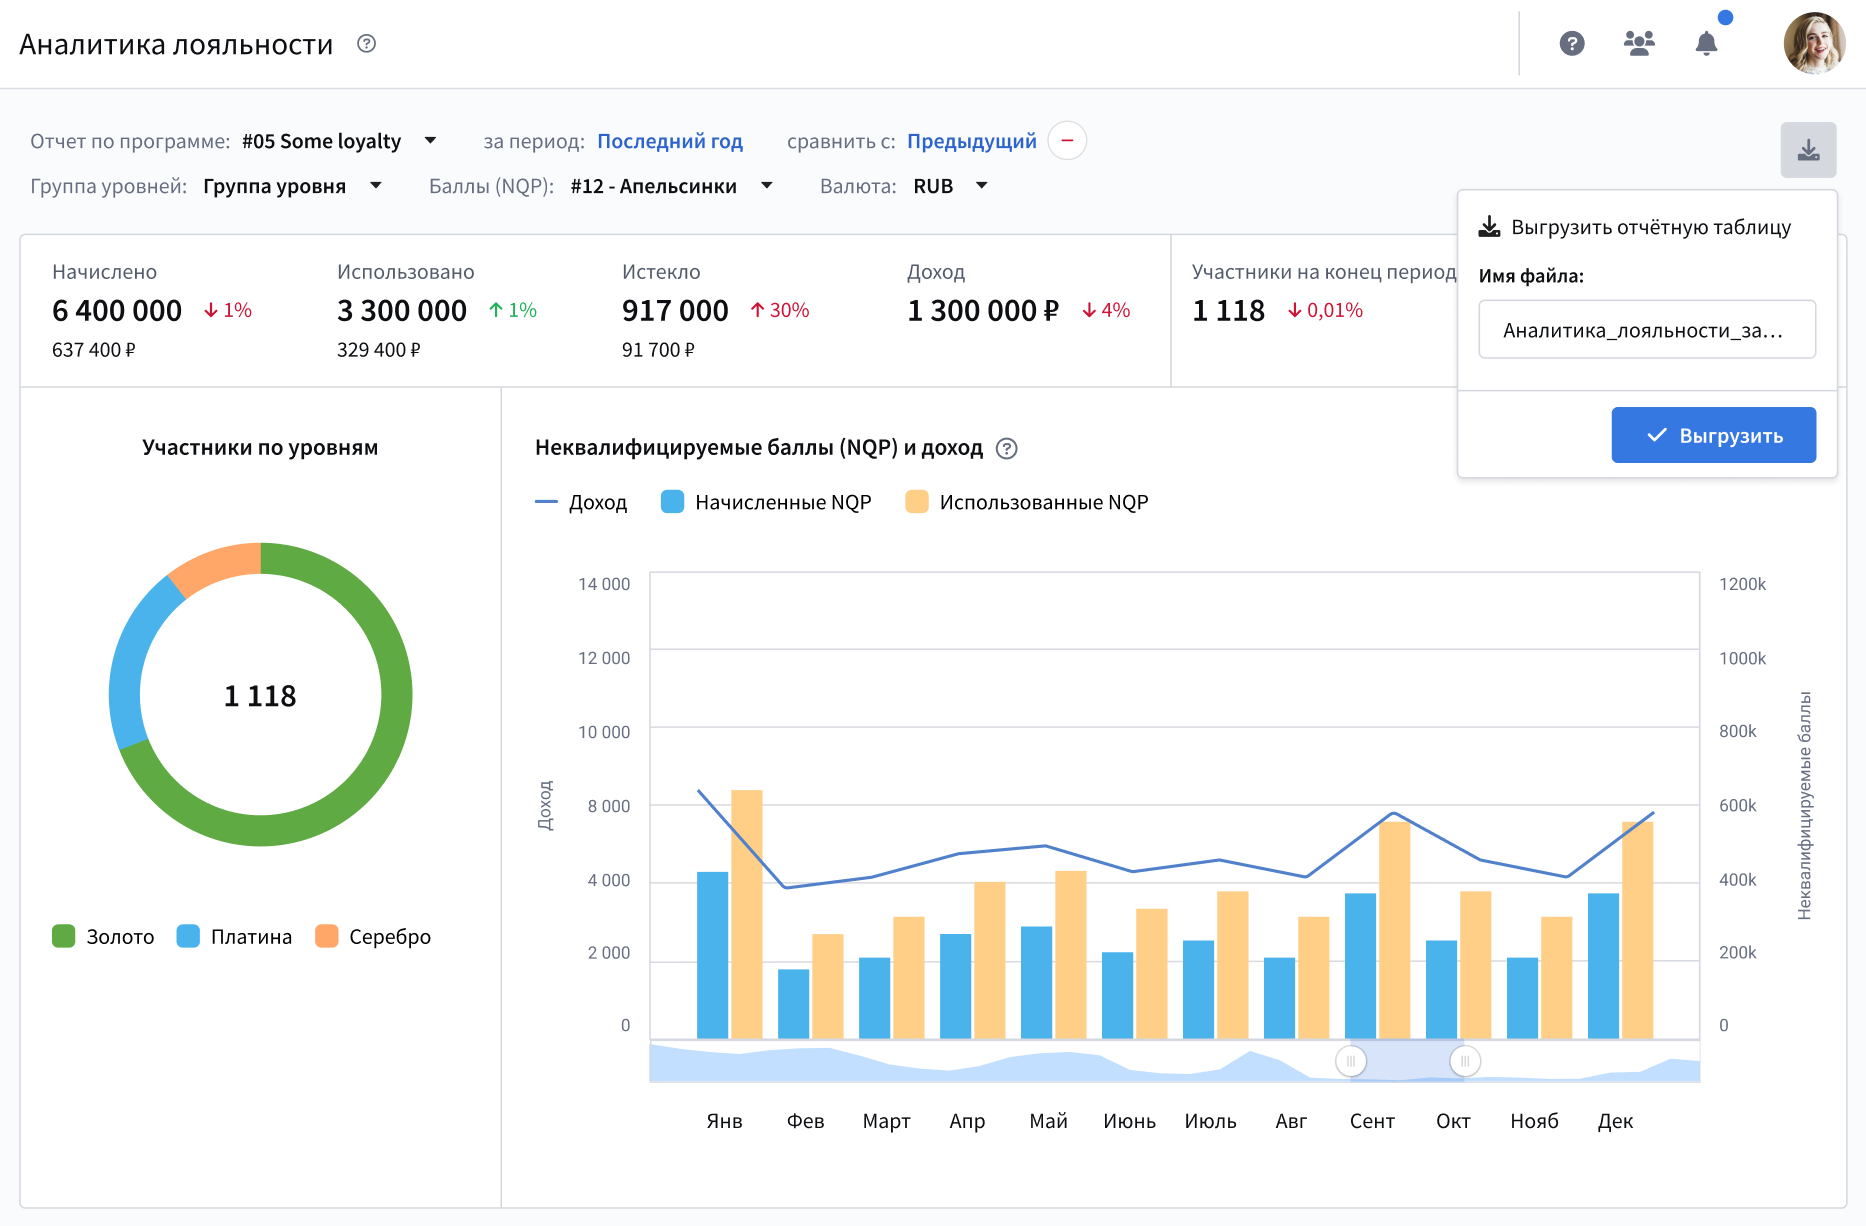Remove comparison with minus circle button
Viewport: 1866px width, 1226px height.
coord(1067,140)
